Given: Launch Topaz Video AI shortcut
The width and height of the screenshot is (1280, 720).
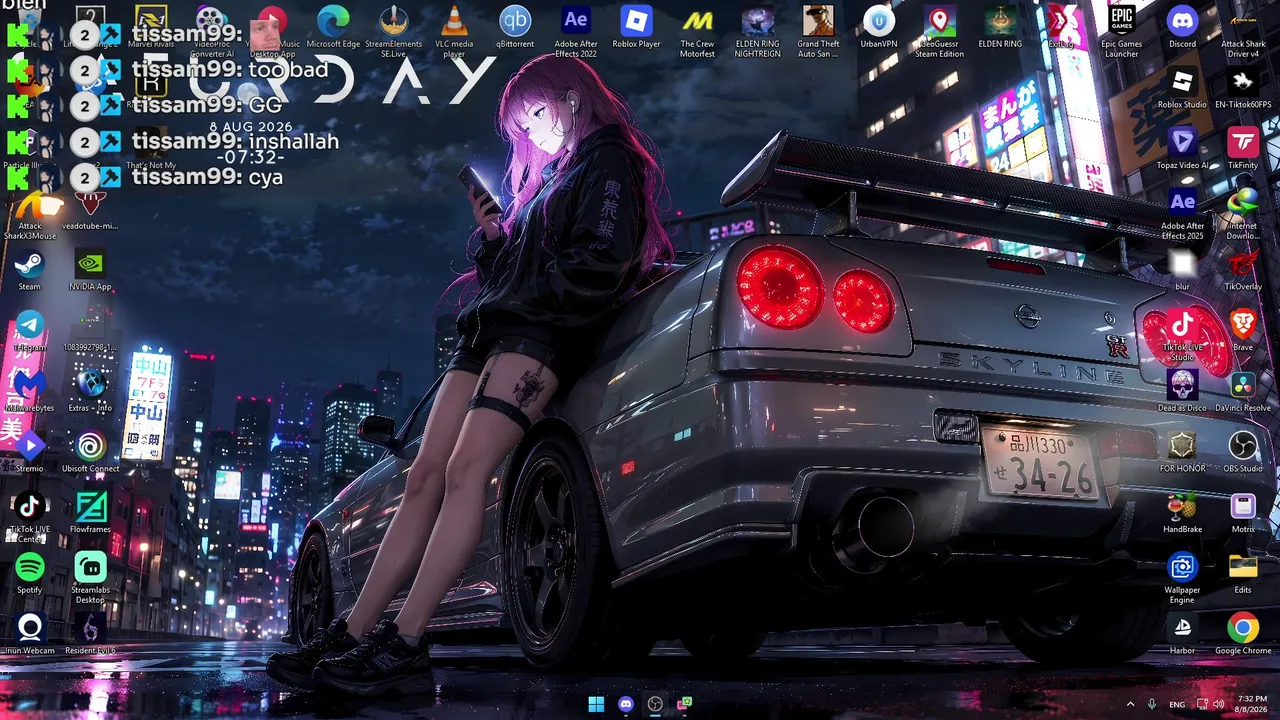Looking at the screenshot, I should [1182, 149].
